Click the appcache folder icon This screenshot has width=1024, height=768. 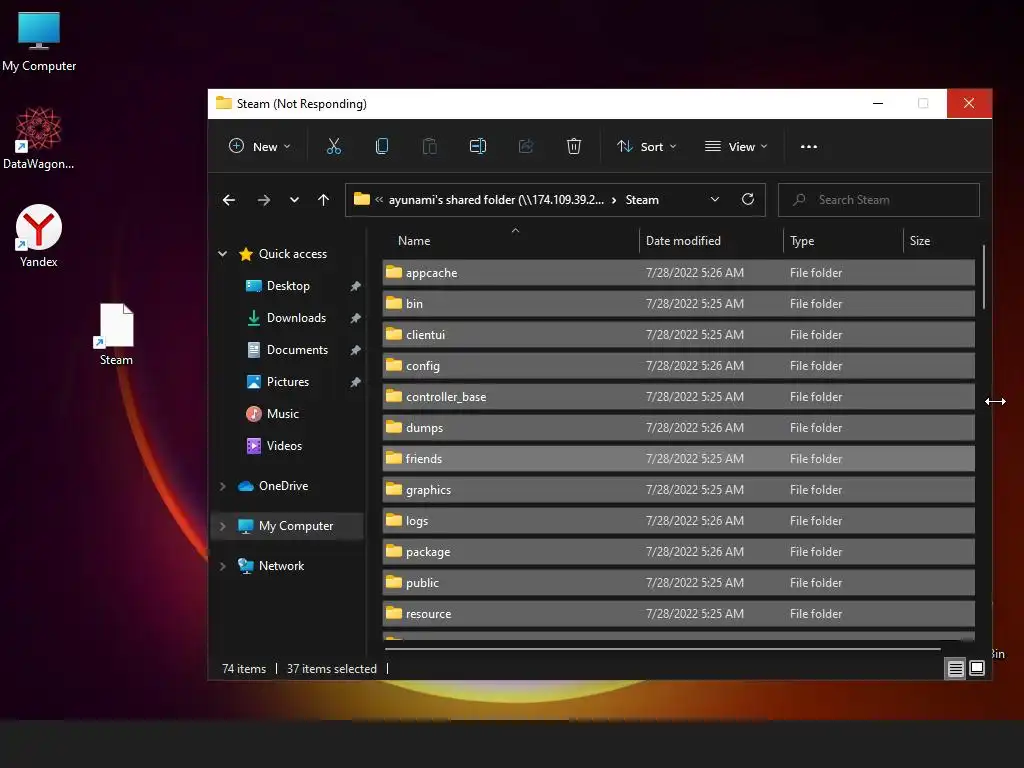tap(394, 272)
